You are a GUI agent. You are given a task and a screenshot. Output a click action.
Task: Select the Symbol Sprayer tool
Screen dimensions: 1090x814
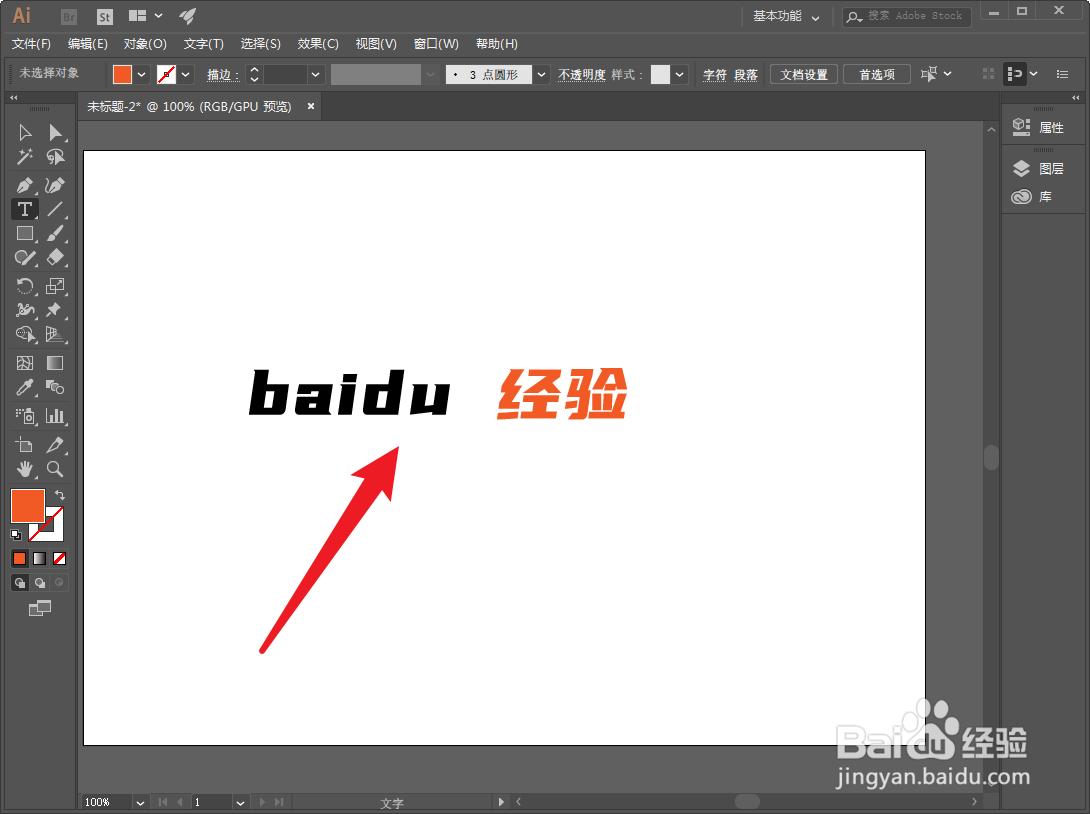[25, 416]
